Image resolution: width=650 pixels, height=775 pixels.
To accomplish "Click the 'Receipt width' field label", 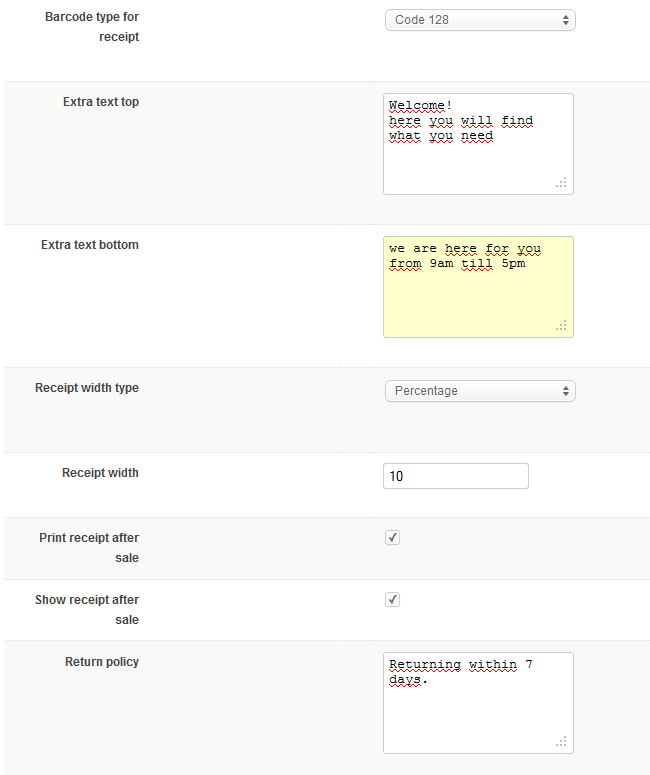I will pyautogui.click(x=100, y=473).
